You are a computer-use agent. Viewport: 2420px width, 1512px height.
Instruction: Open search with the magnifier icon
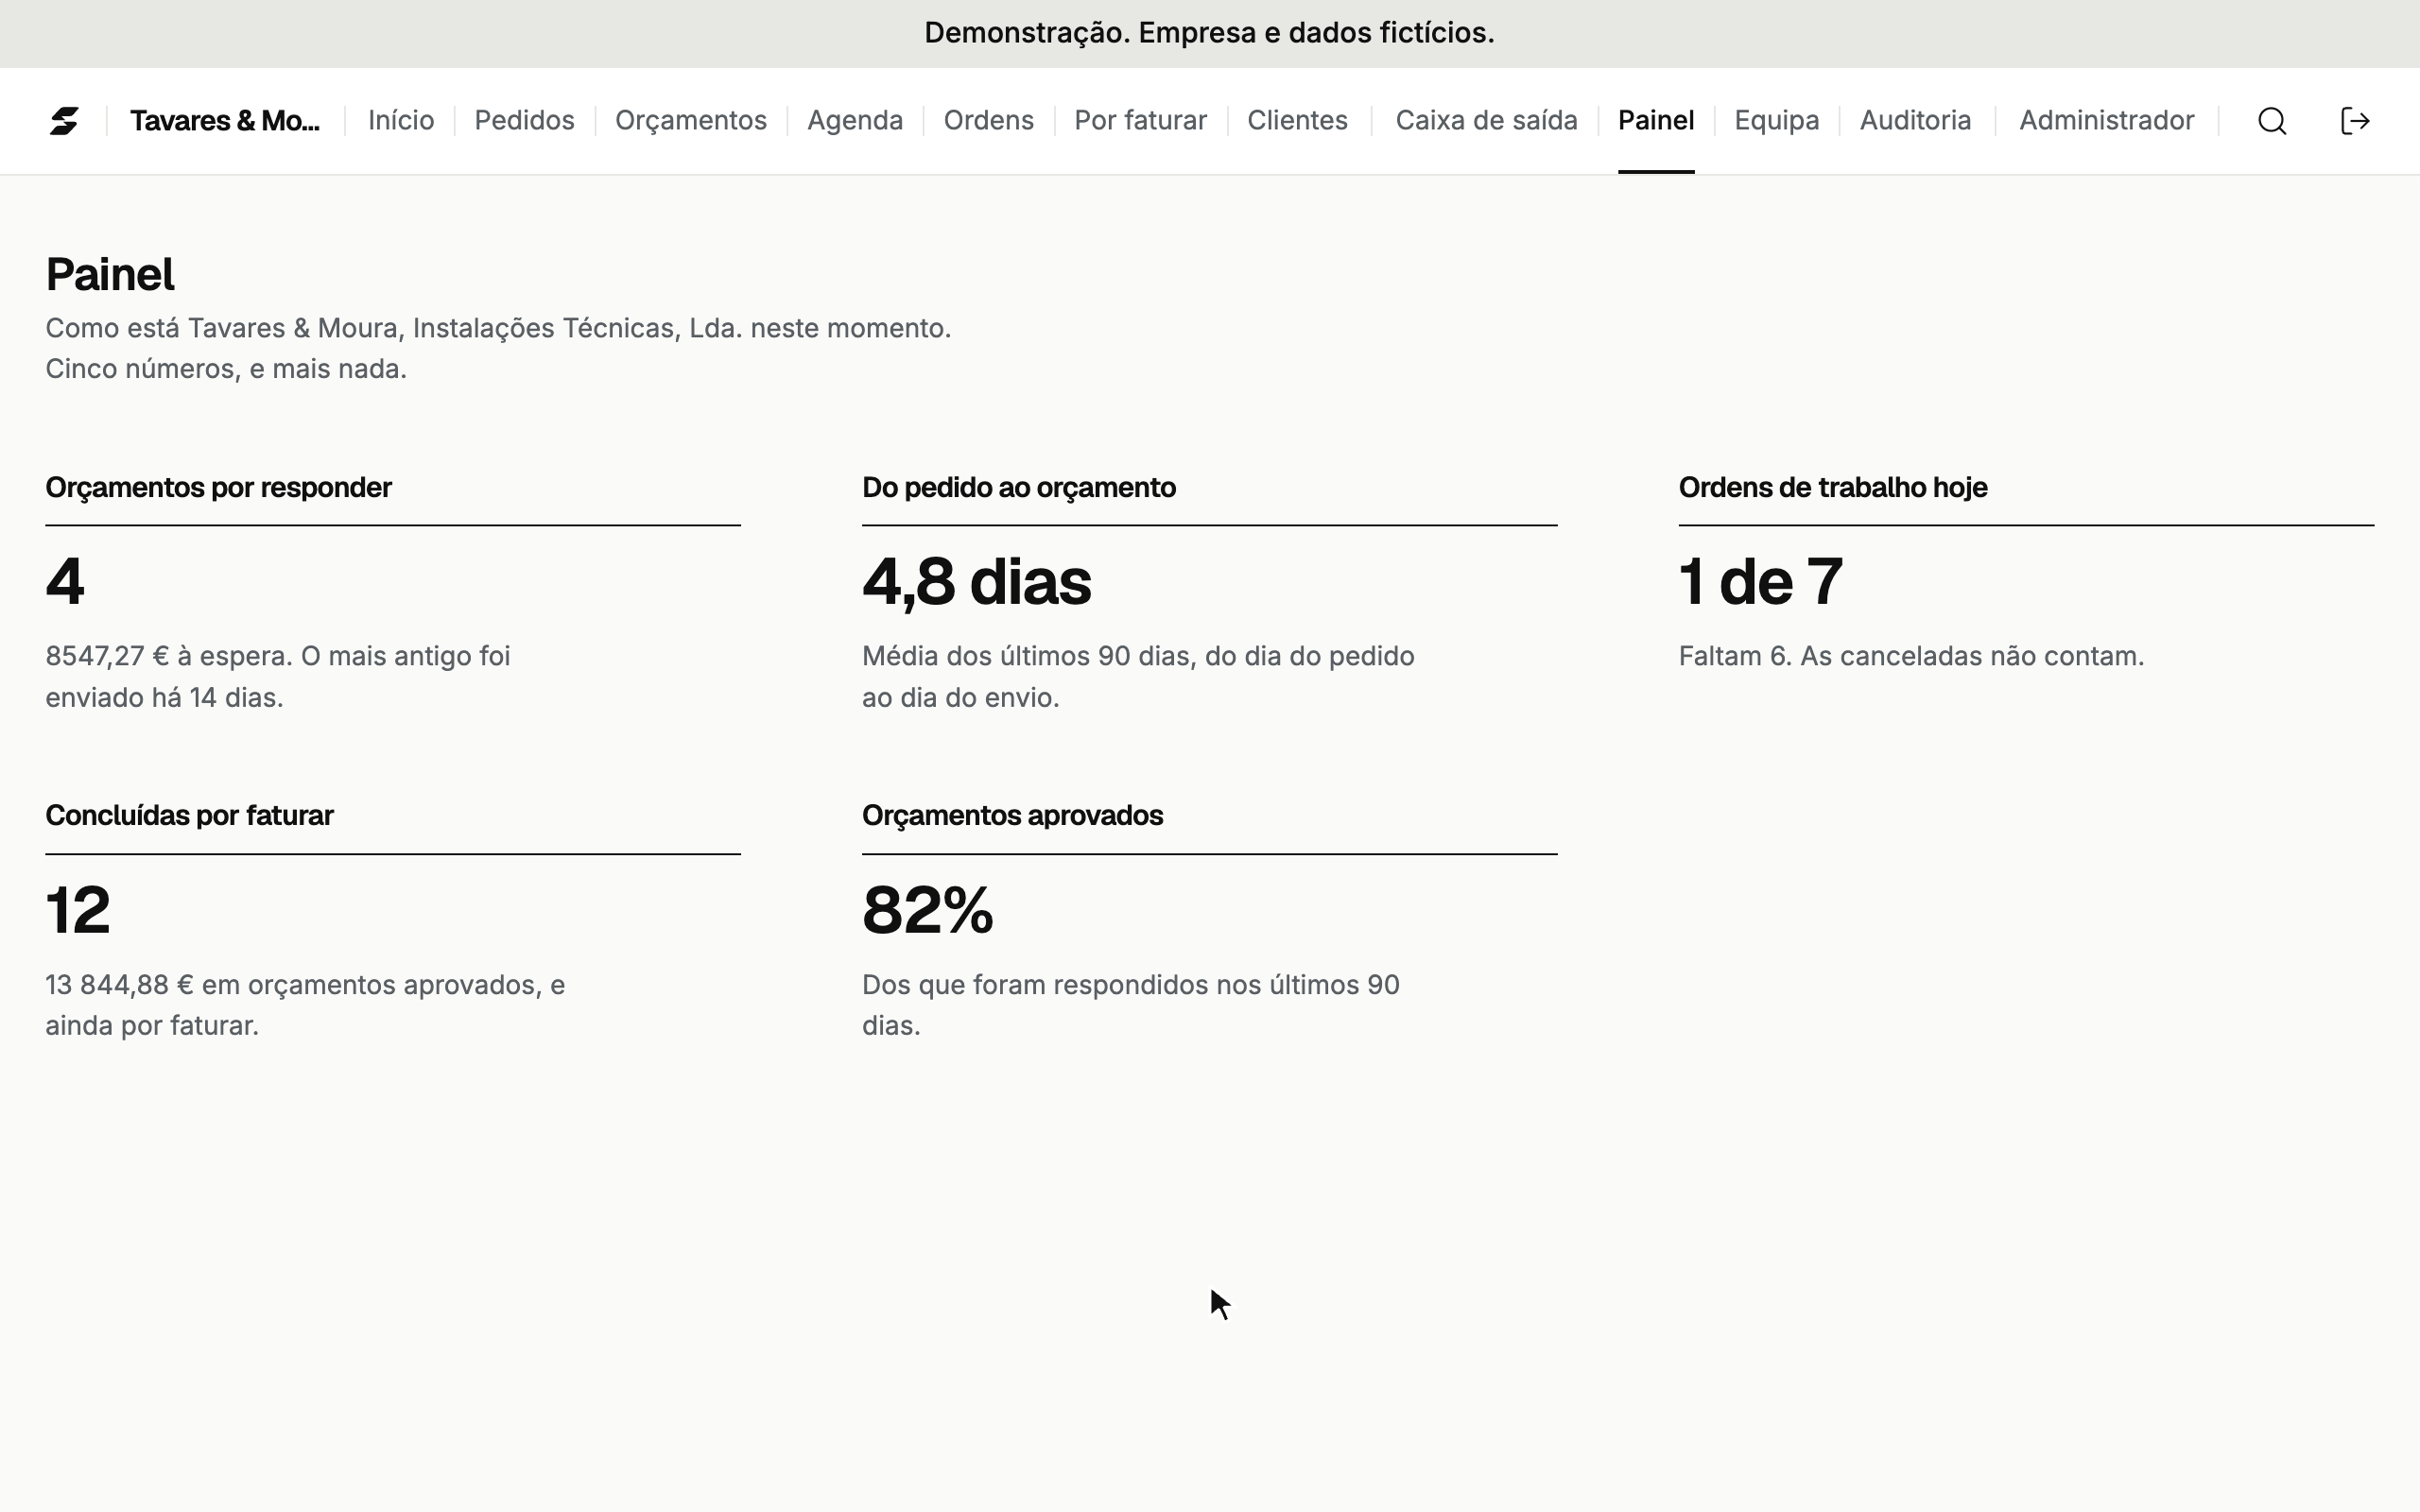click(x=2272, y=121)
